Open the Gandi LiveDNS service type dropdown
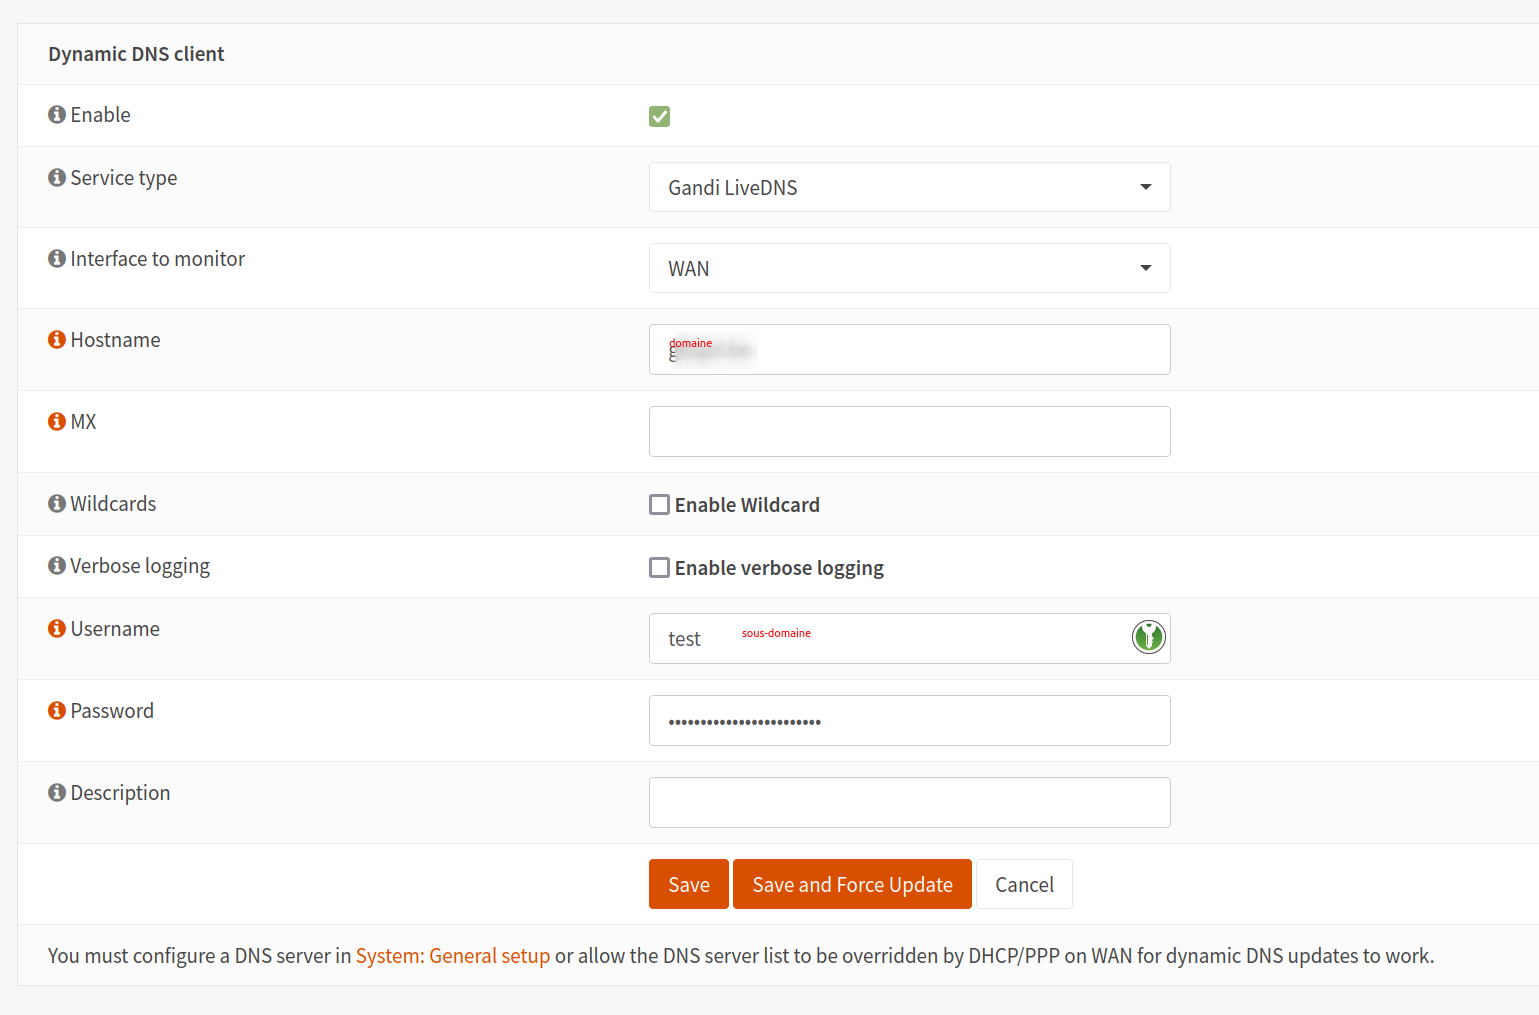This screenshot has height=1015, width=1539. pyautogui.click(x=909, y=188)
